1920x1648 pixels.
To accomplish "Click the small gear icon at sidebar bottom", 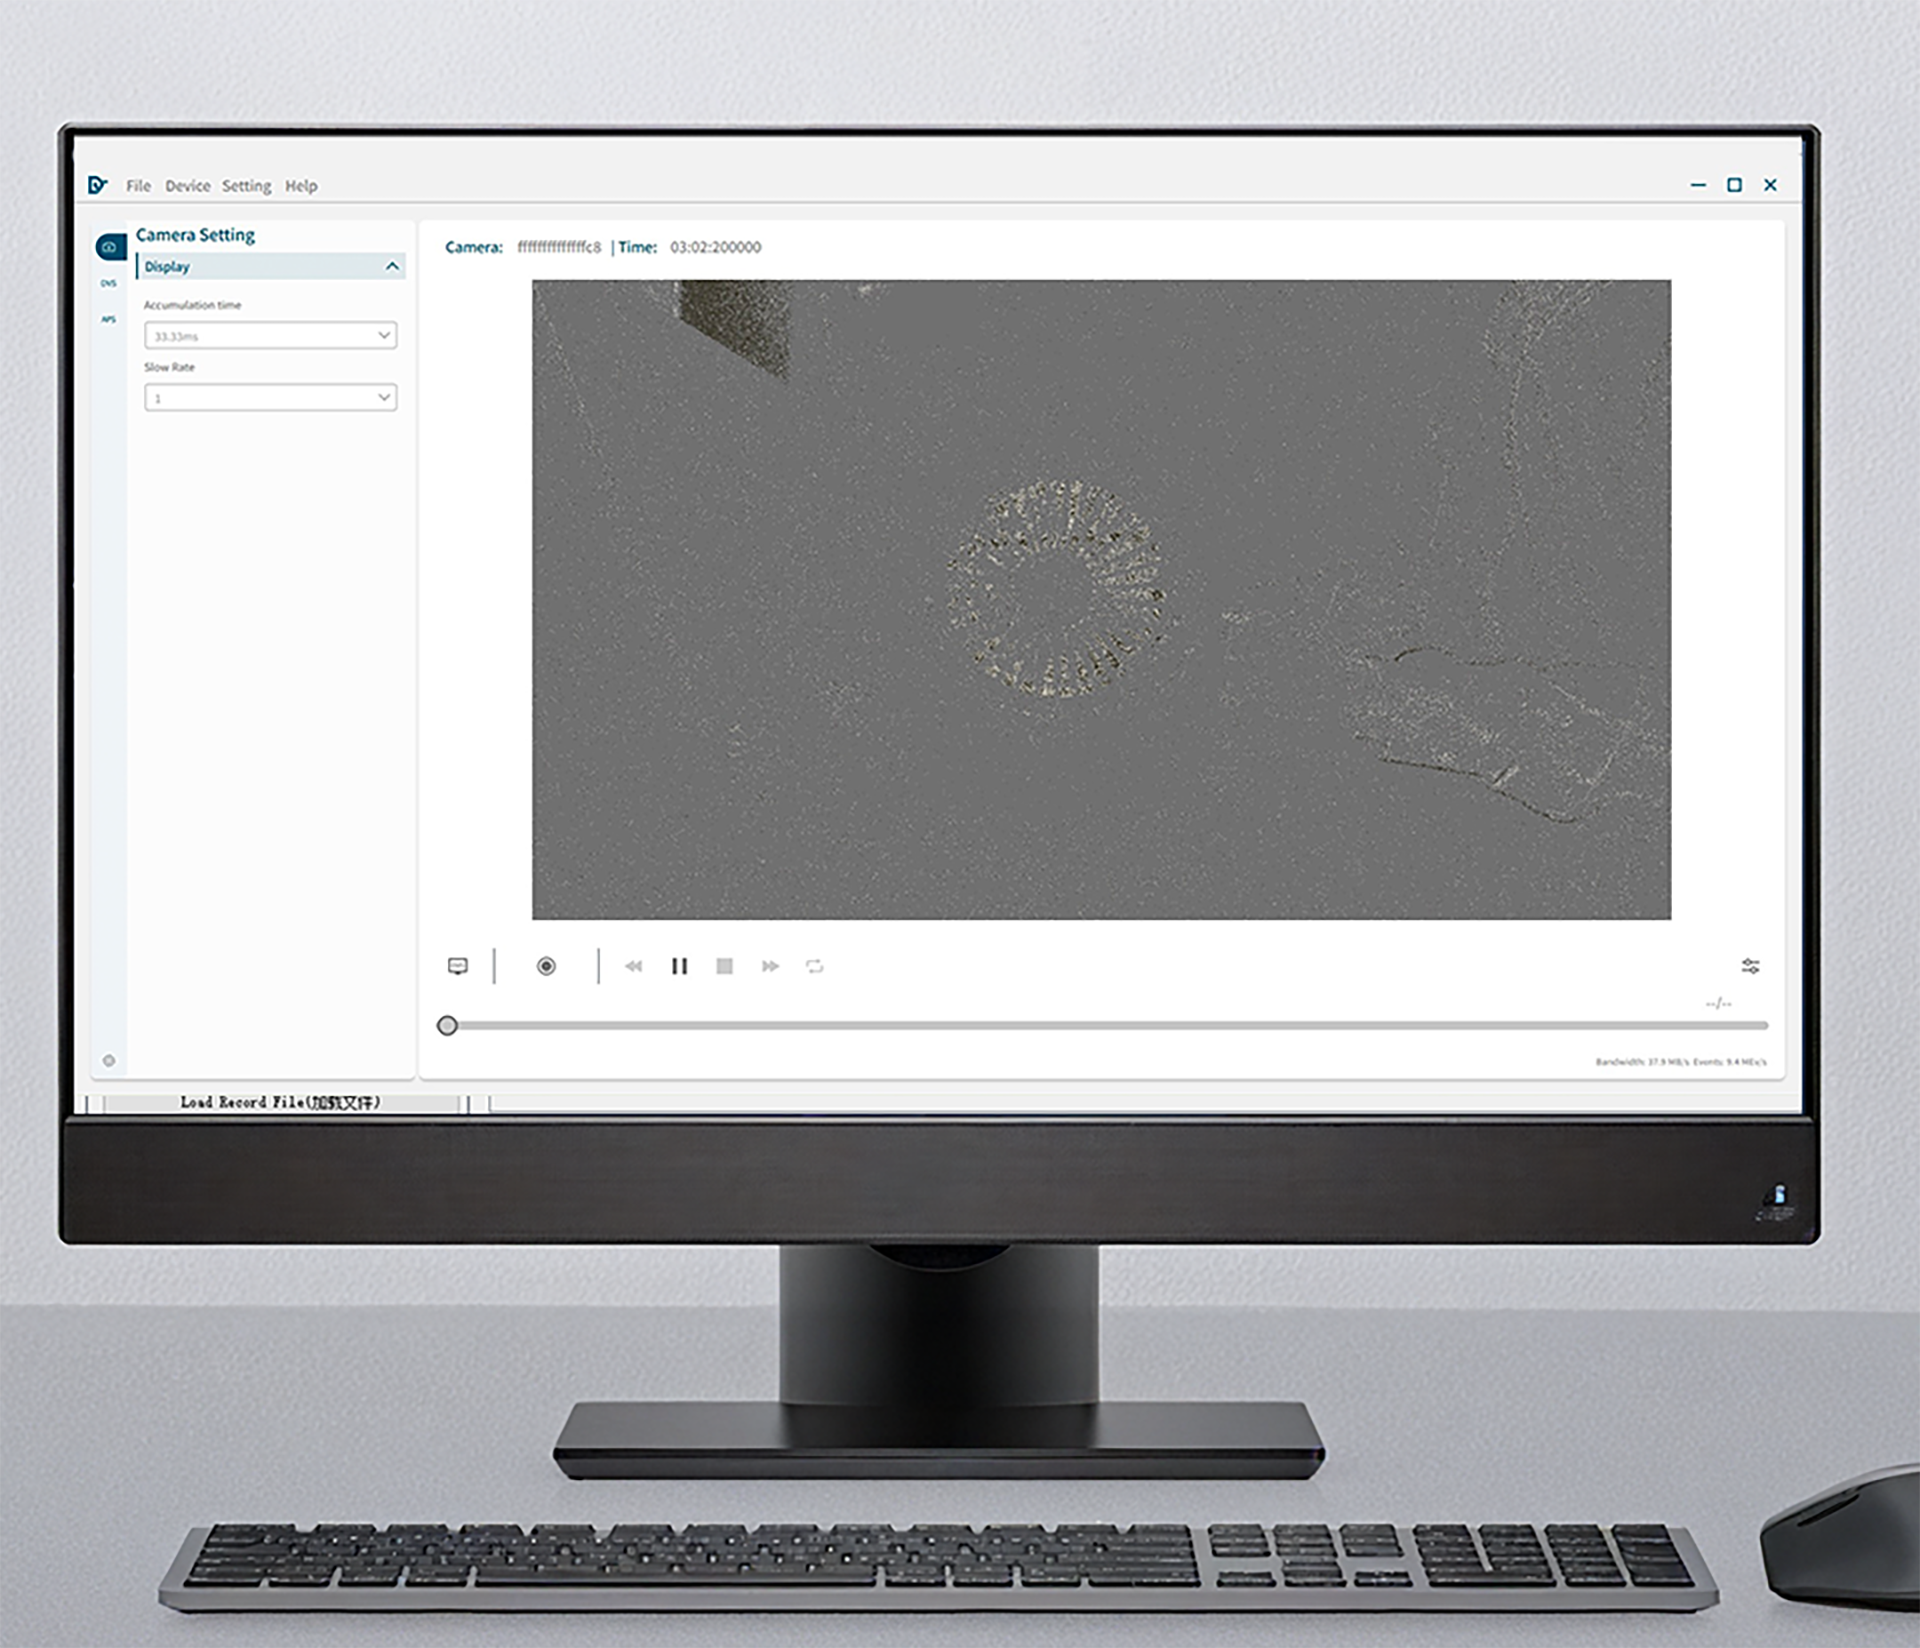I will coord(109,1061).
